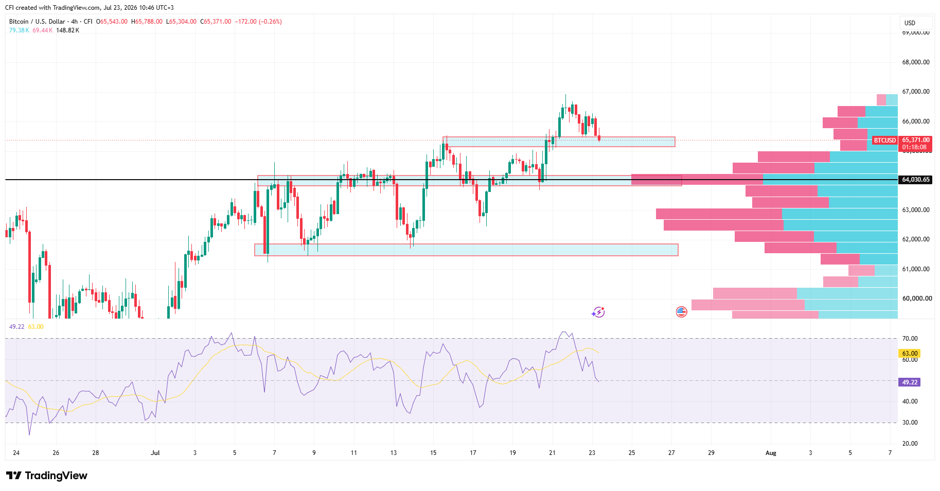Viewport: 940px width, 491px height.
Task: Click the 'Jul' label on time axis
Action: (x=156, y=453)
